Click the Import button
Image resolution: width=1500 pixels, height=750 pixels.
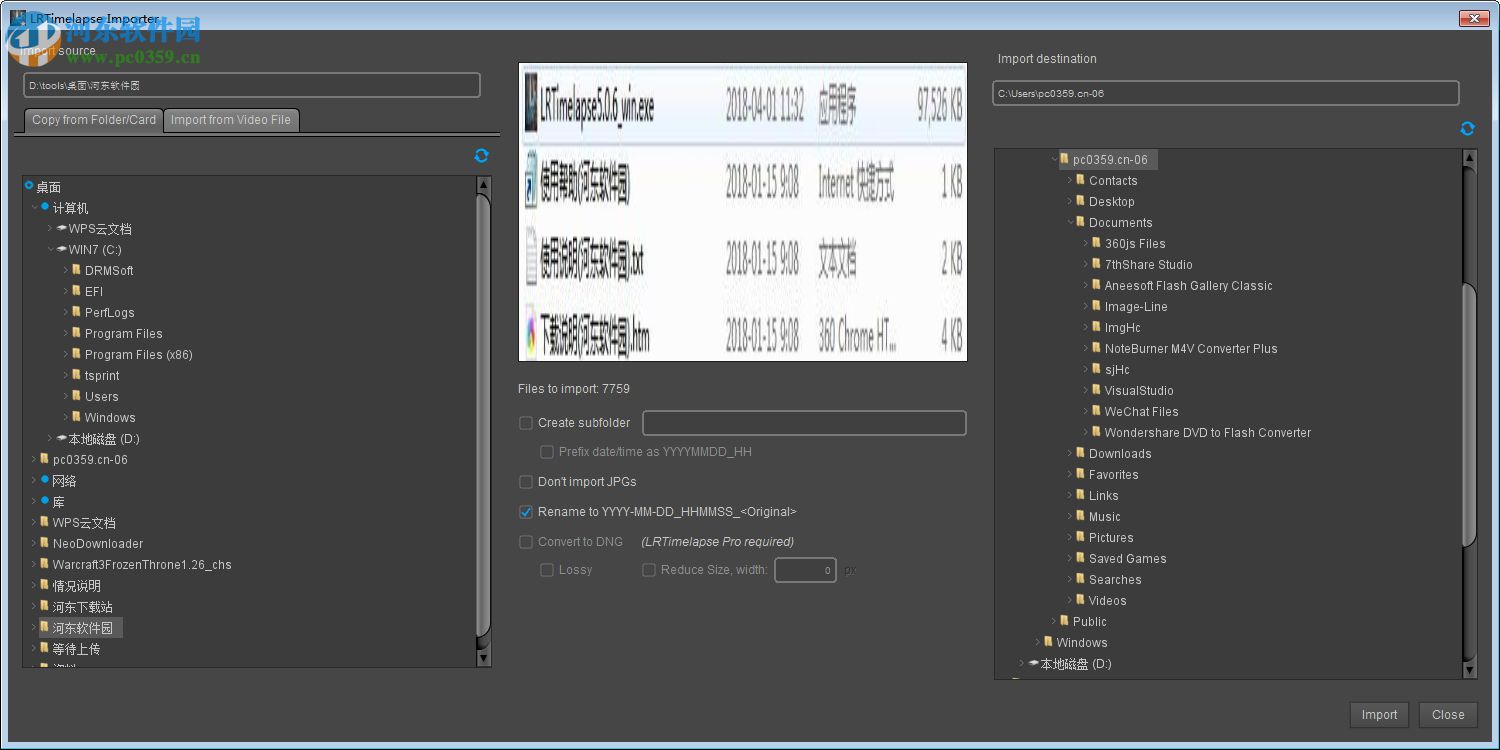click(1379, 715)
